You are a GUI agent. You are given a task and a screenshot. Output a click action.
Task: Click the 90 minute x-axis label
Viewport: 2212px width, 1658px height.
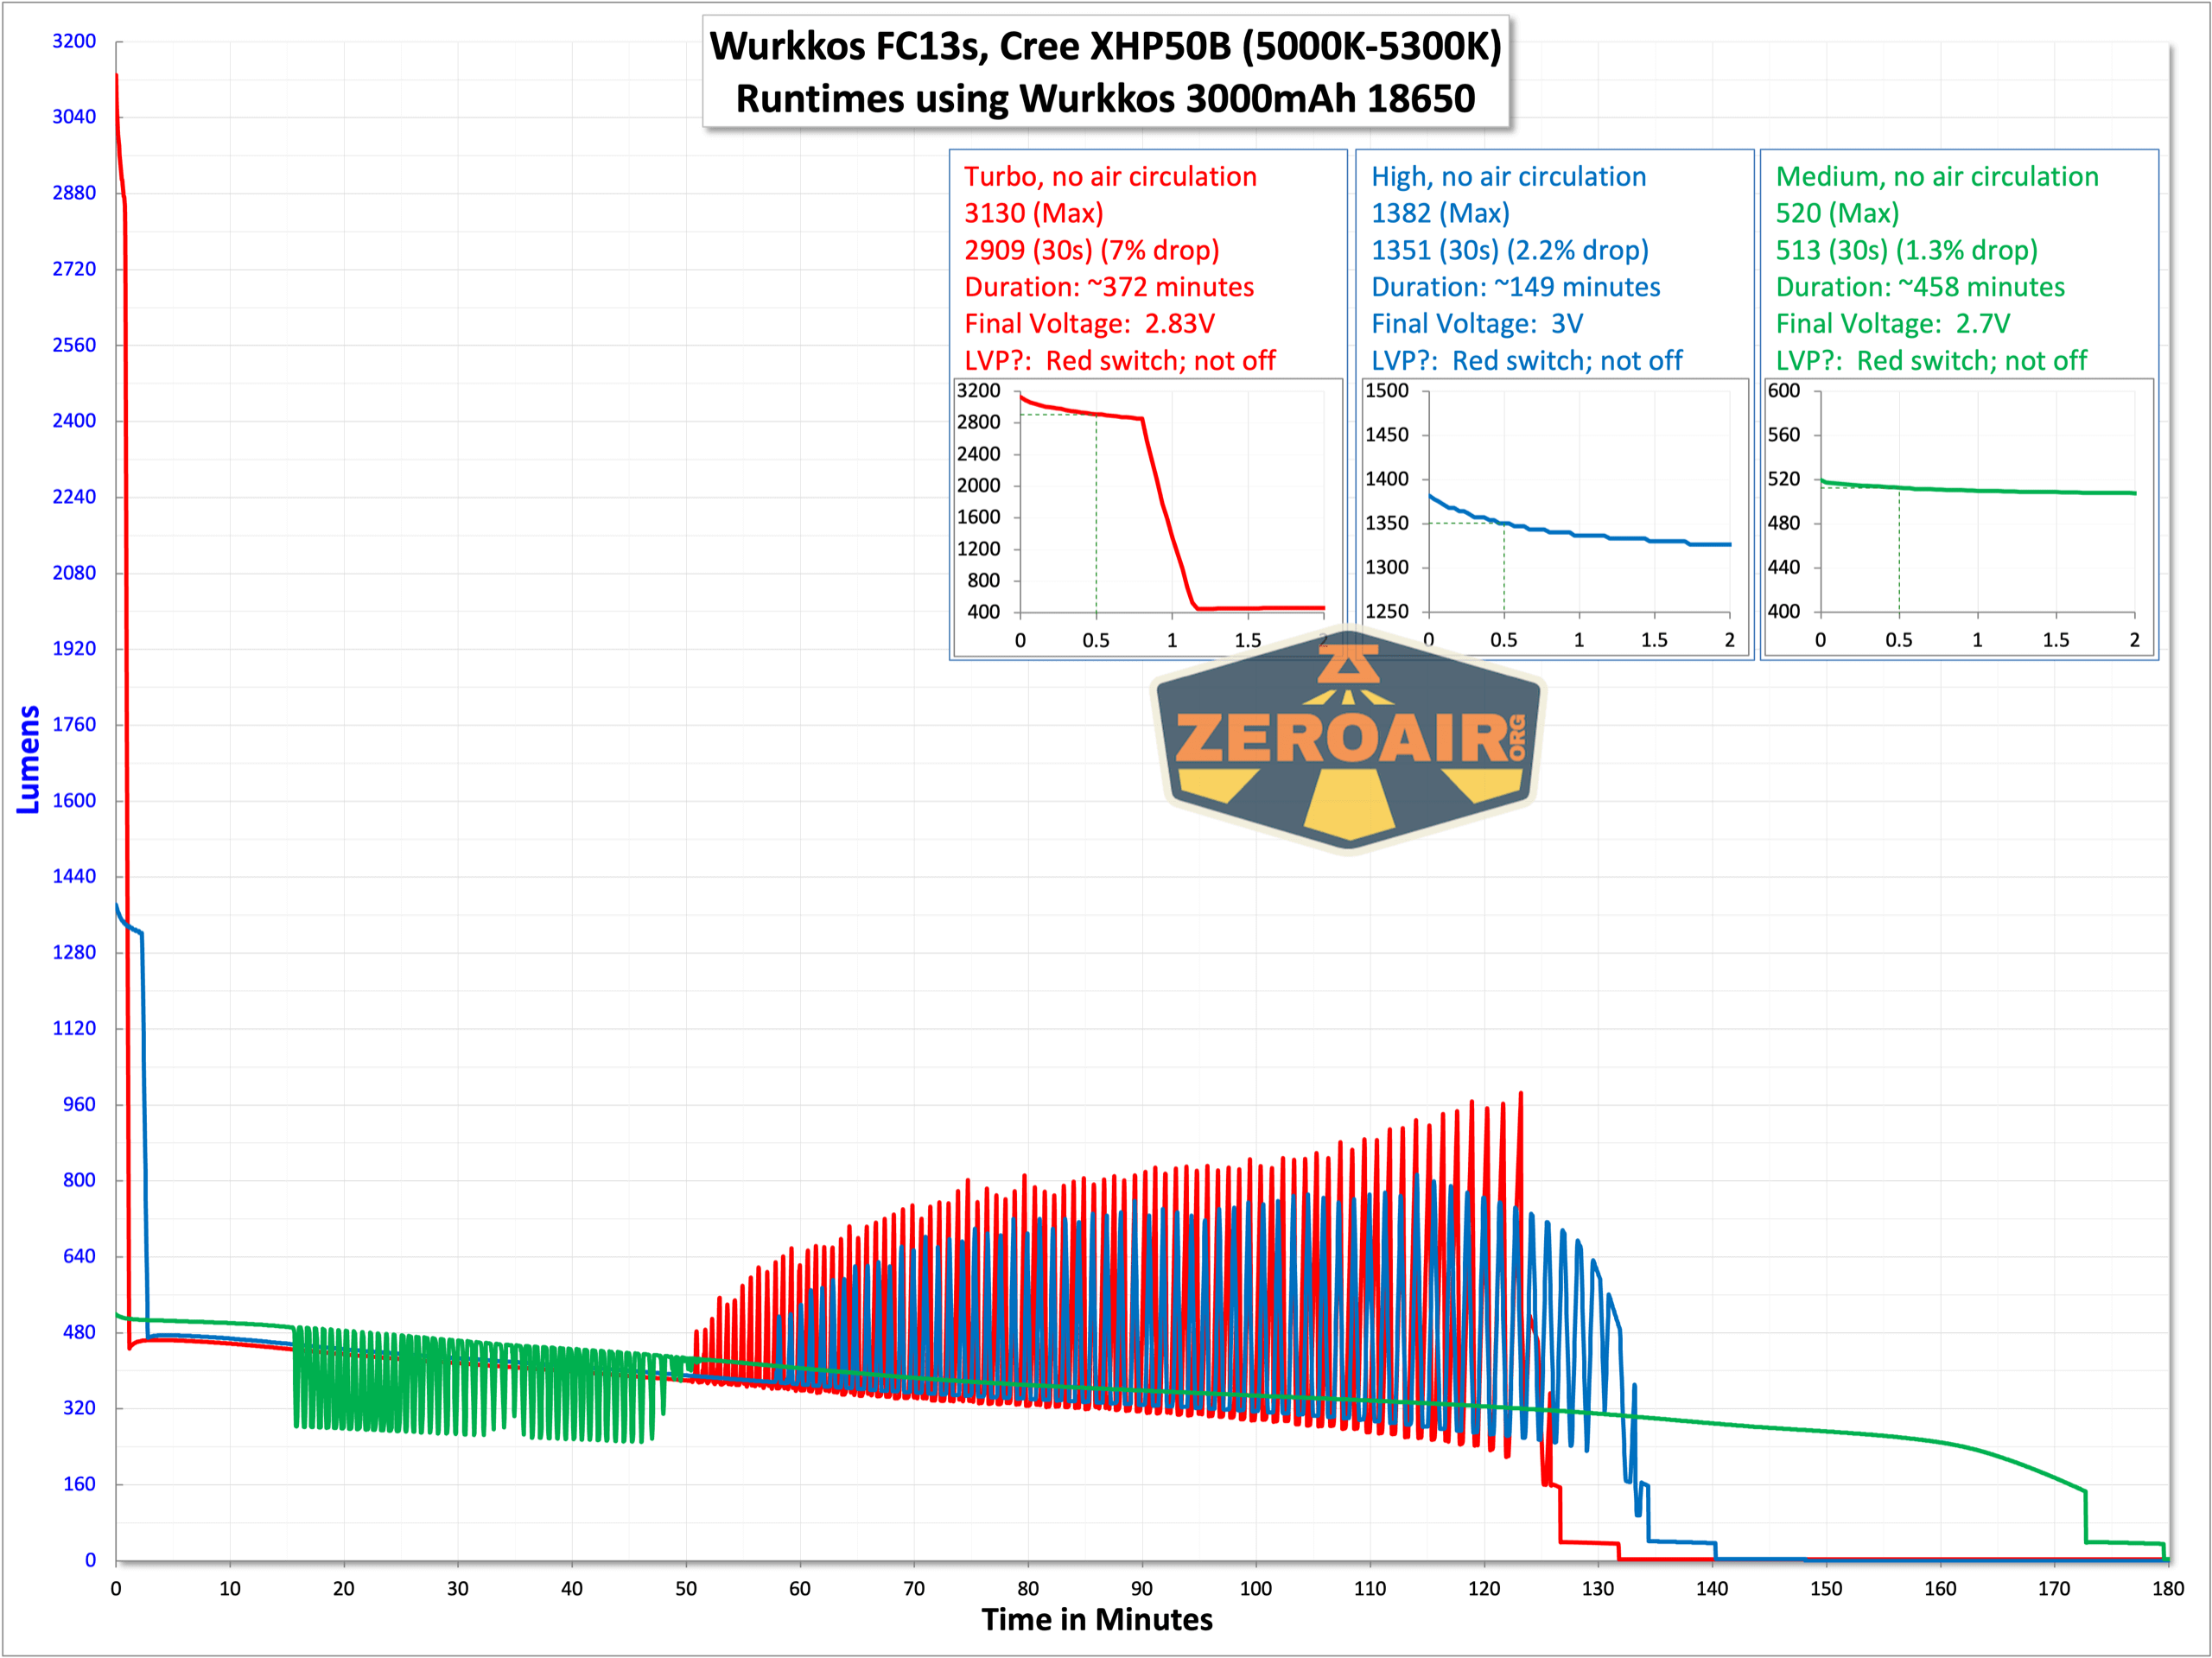(x=1142, y=1588)
